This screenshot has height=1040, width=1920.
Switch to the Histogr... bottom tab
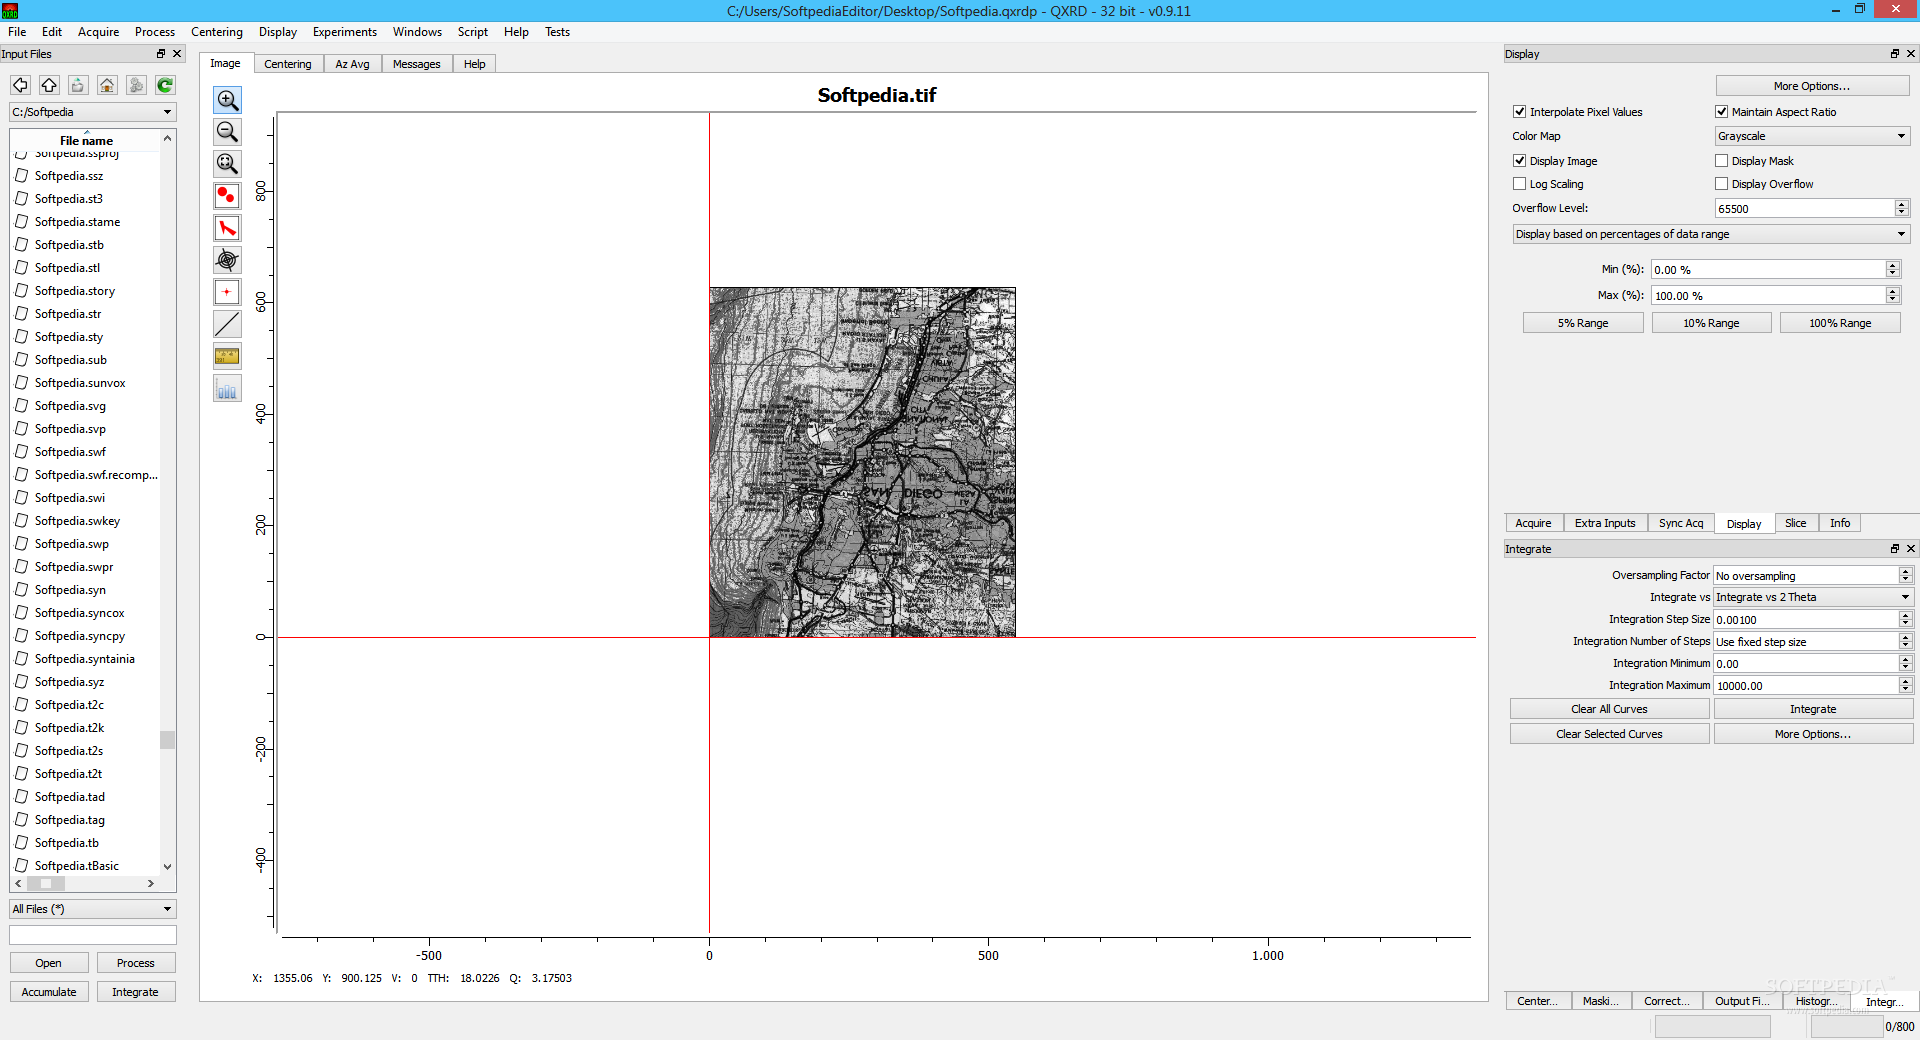tap(1816, 1001)
